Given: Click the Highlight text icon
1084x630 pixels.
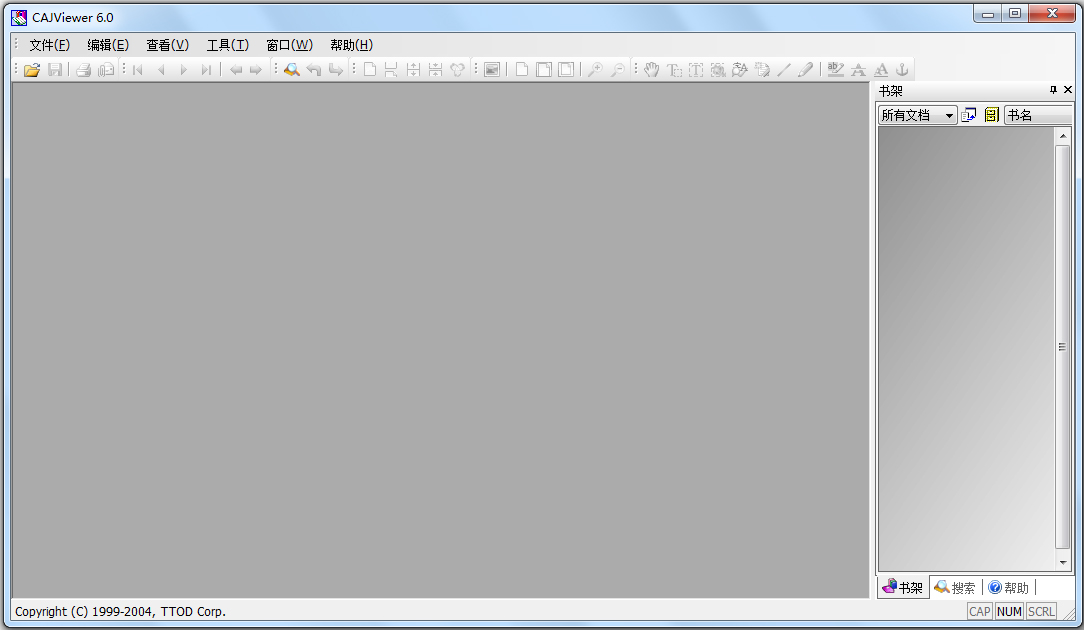Looking at the screenshot, I should click(833, 69).
